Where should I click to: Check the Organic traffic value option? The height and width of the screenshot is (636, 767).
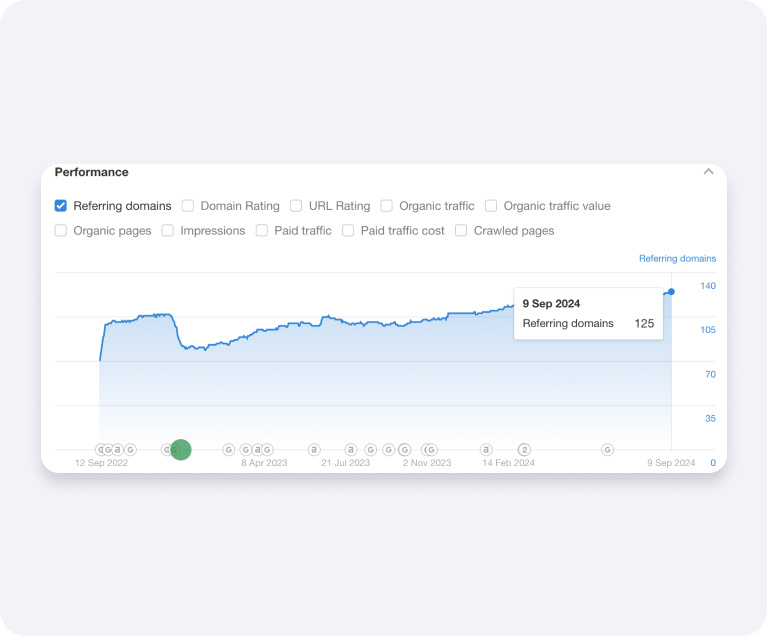(491, 205)
